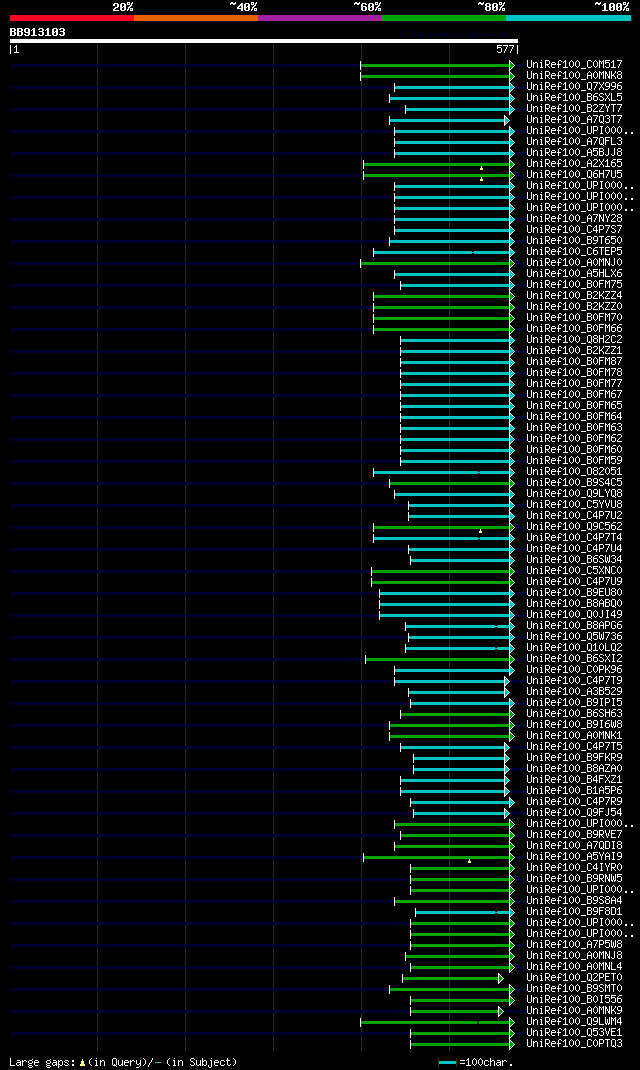The height and width of the screenshot is (1070, 640).
Task: Click the BB913103 query name label
Action: (38, 32)
